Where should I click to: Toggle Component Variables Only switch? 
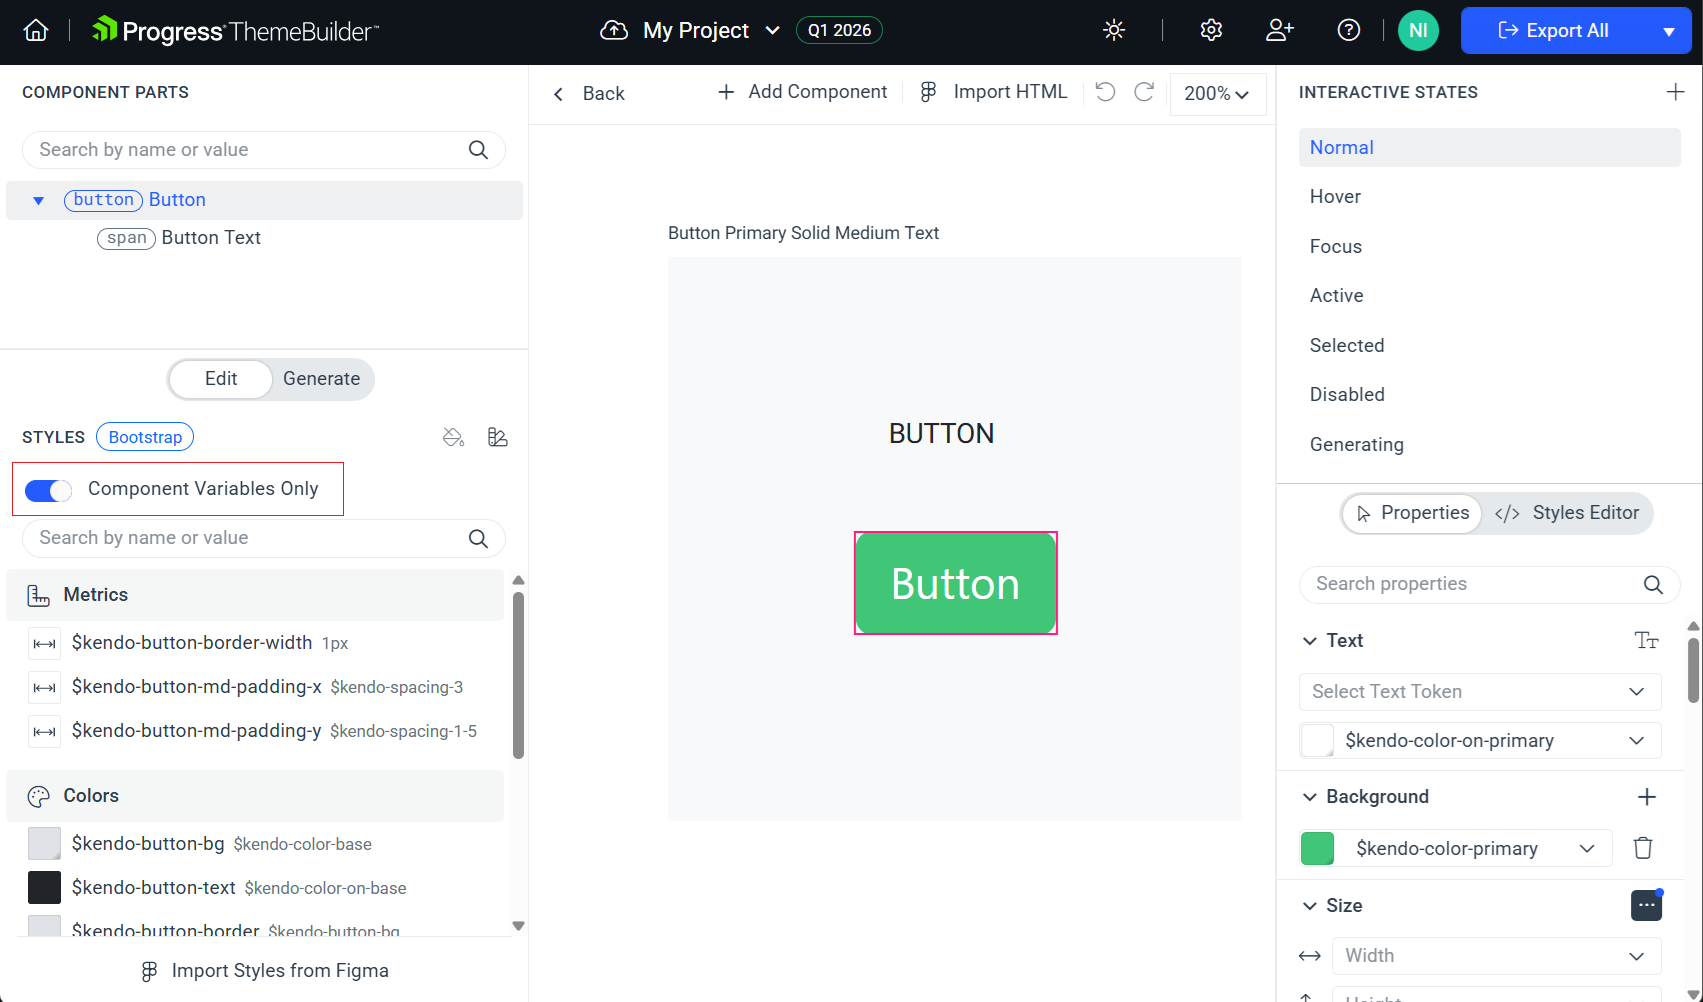click(48, 490)
